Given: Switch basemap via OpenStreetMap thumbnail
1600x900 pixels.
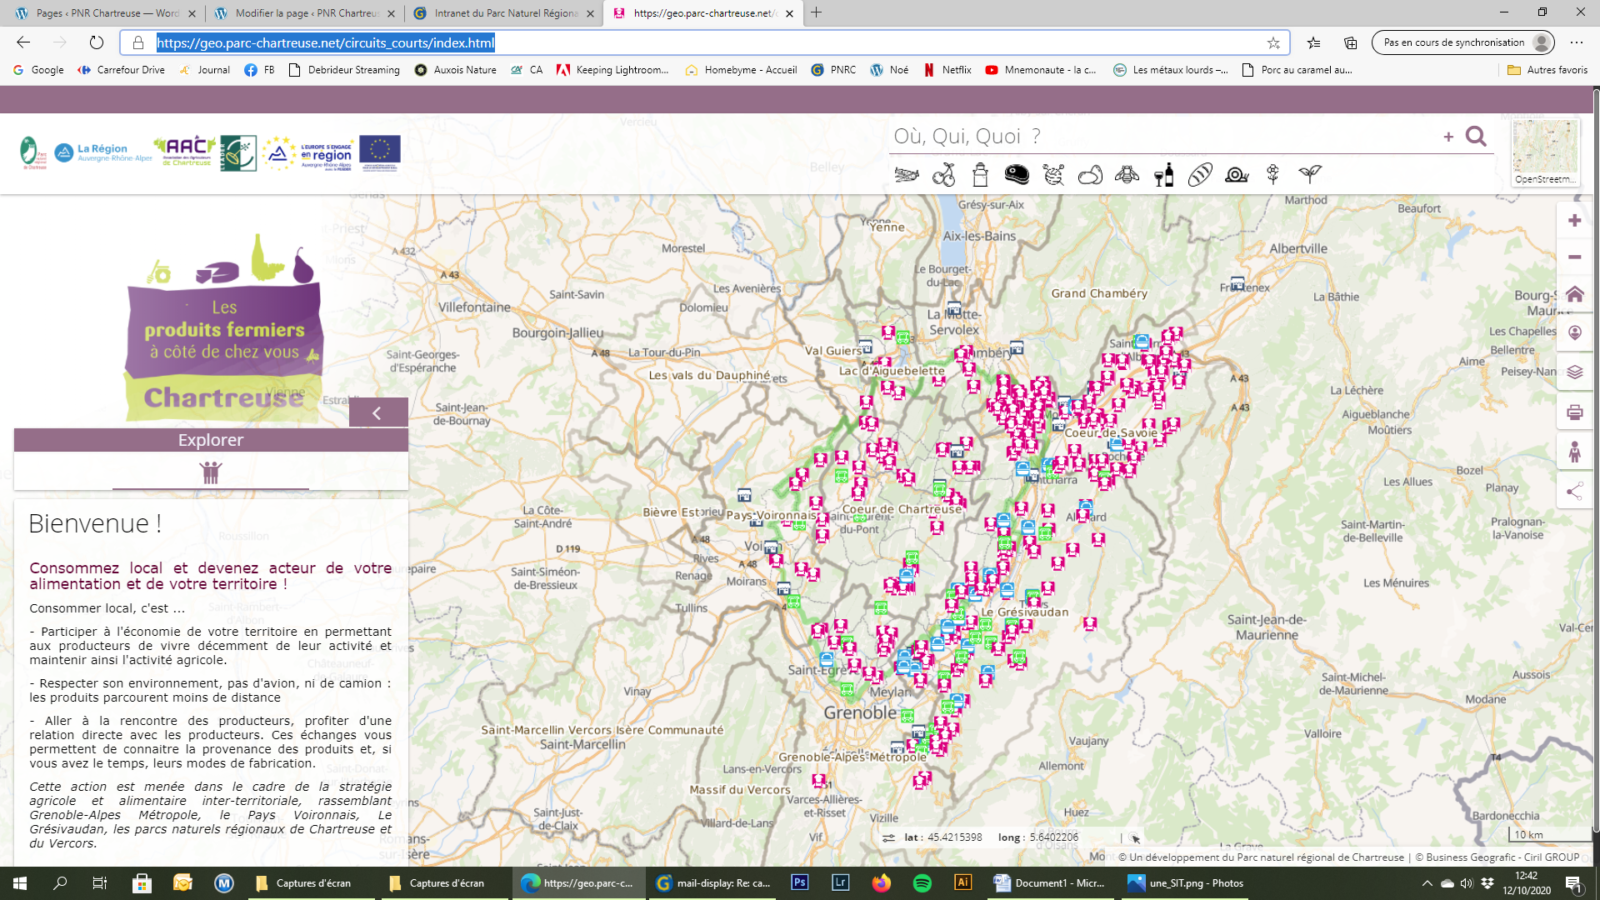Looking at the screenshot, I should tap(1544, 152).
